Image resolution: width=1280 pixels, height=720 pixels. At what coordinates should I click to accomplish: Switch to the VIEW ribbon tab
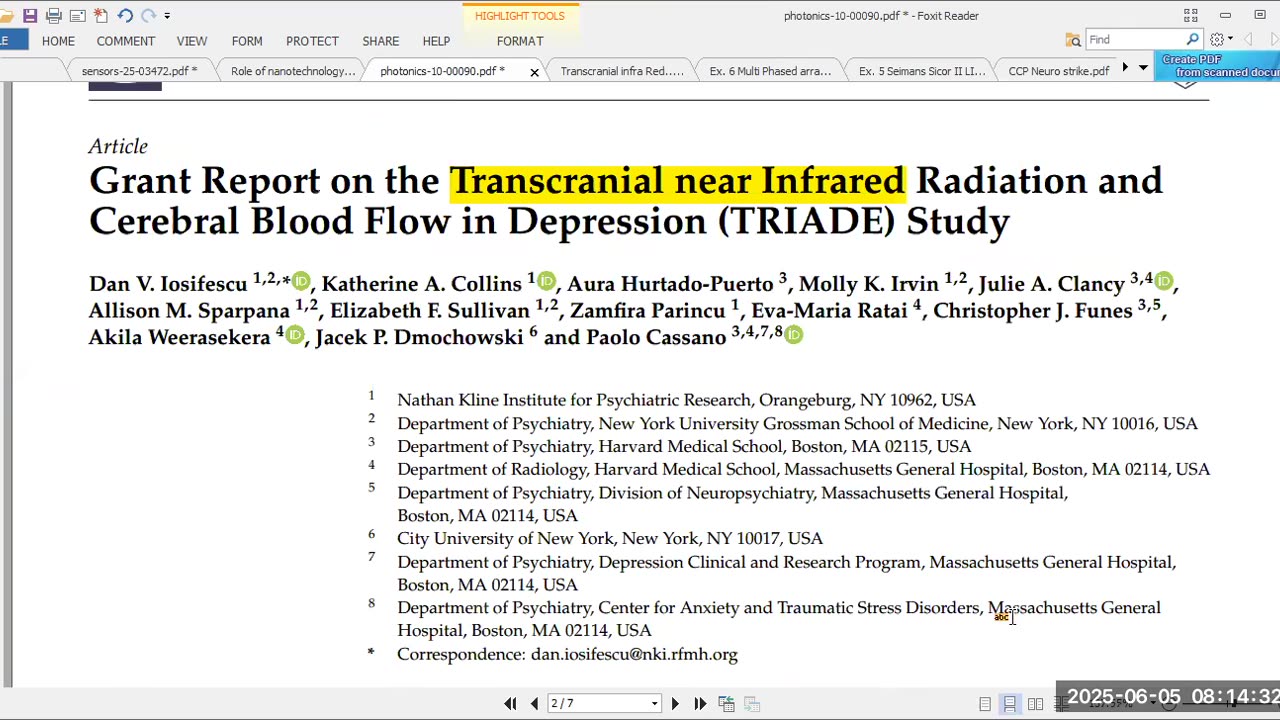point(192,41)
